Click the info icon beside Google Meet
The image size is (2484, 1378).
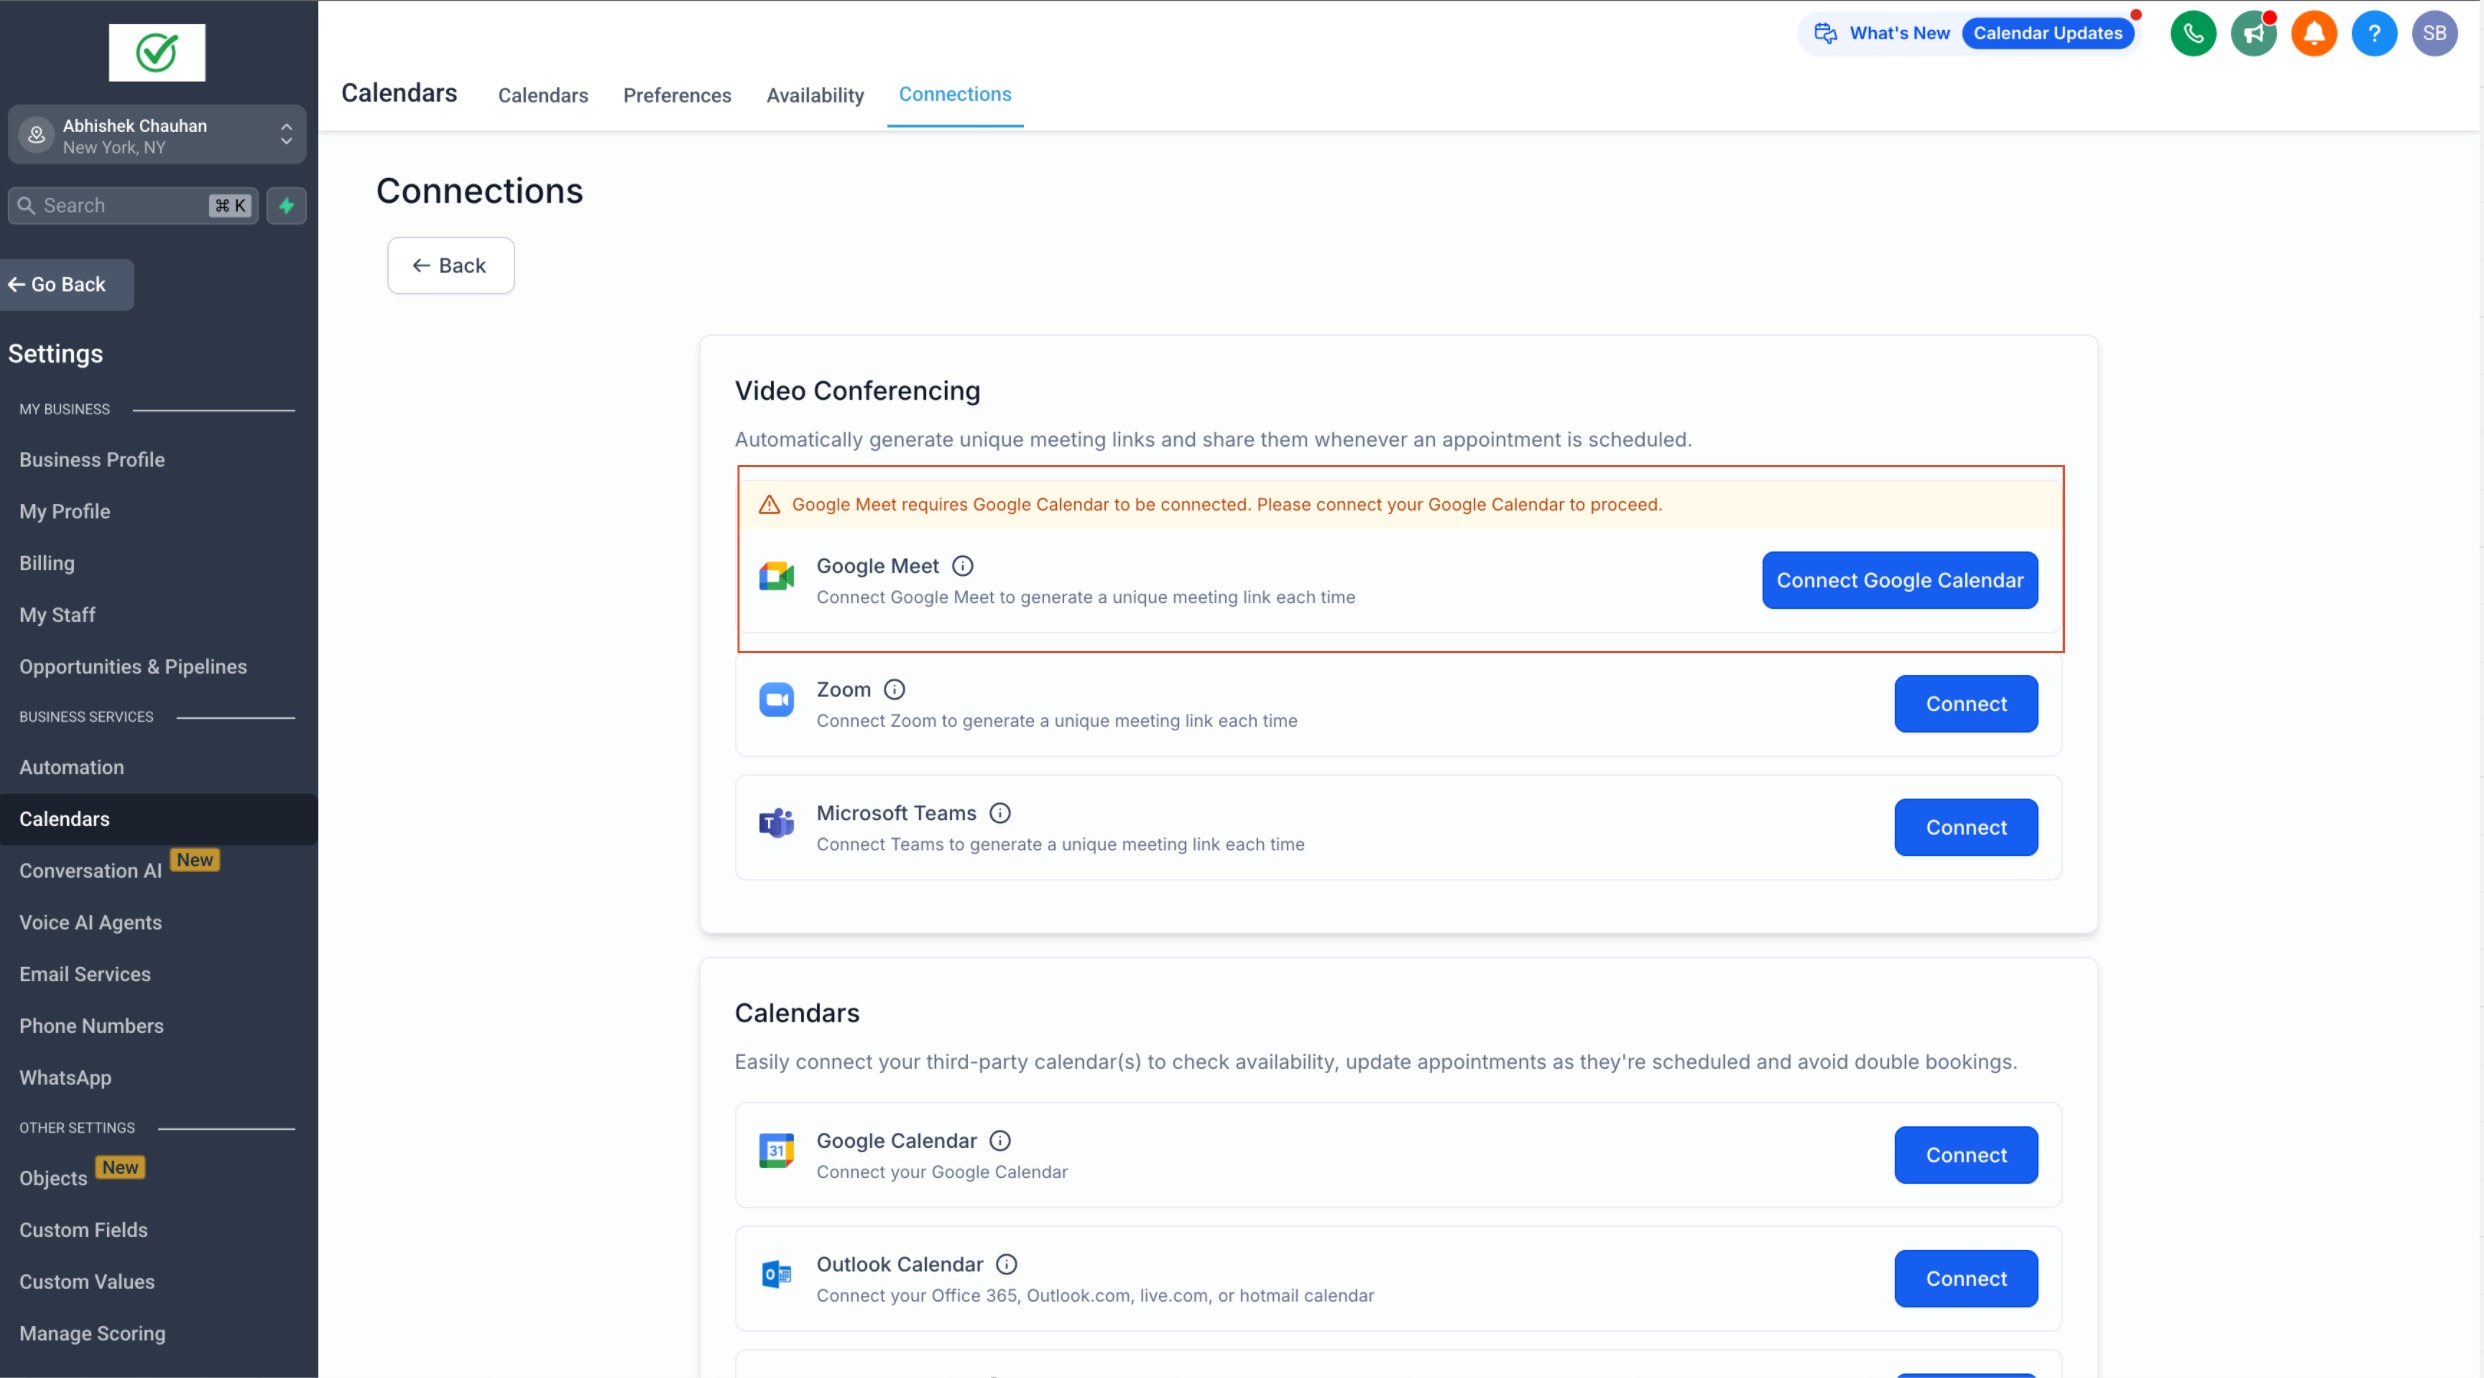962,566
